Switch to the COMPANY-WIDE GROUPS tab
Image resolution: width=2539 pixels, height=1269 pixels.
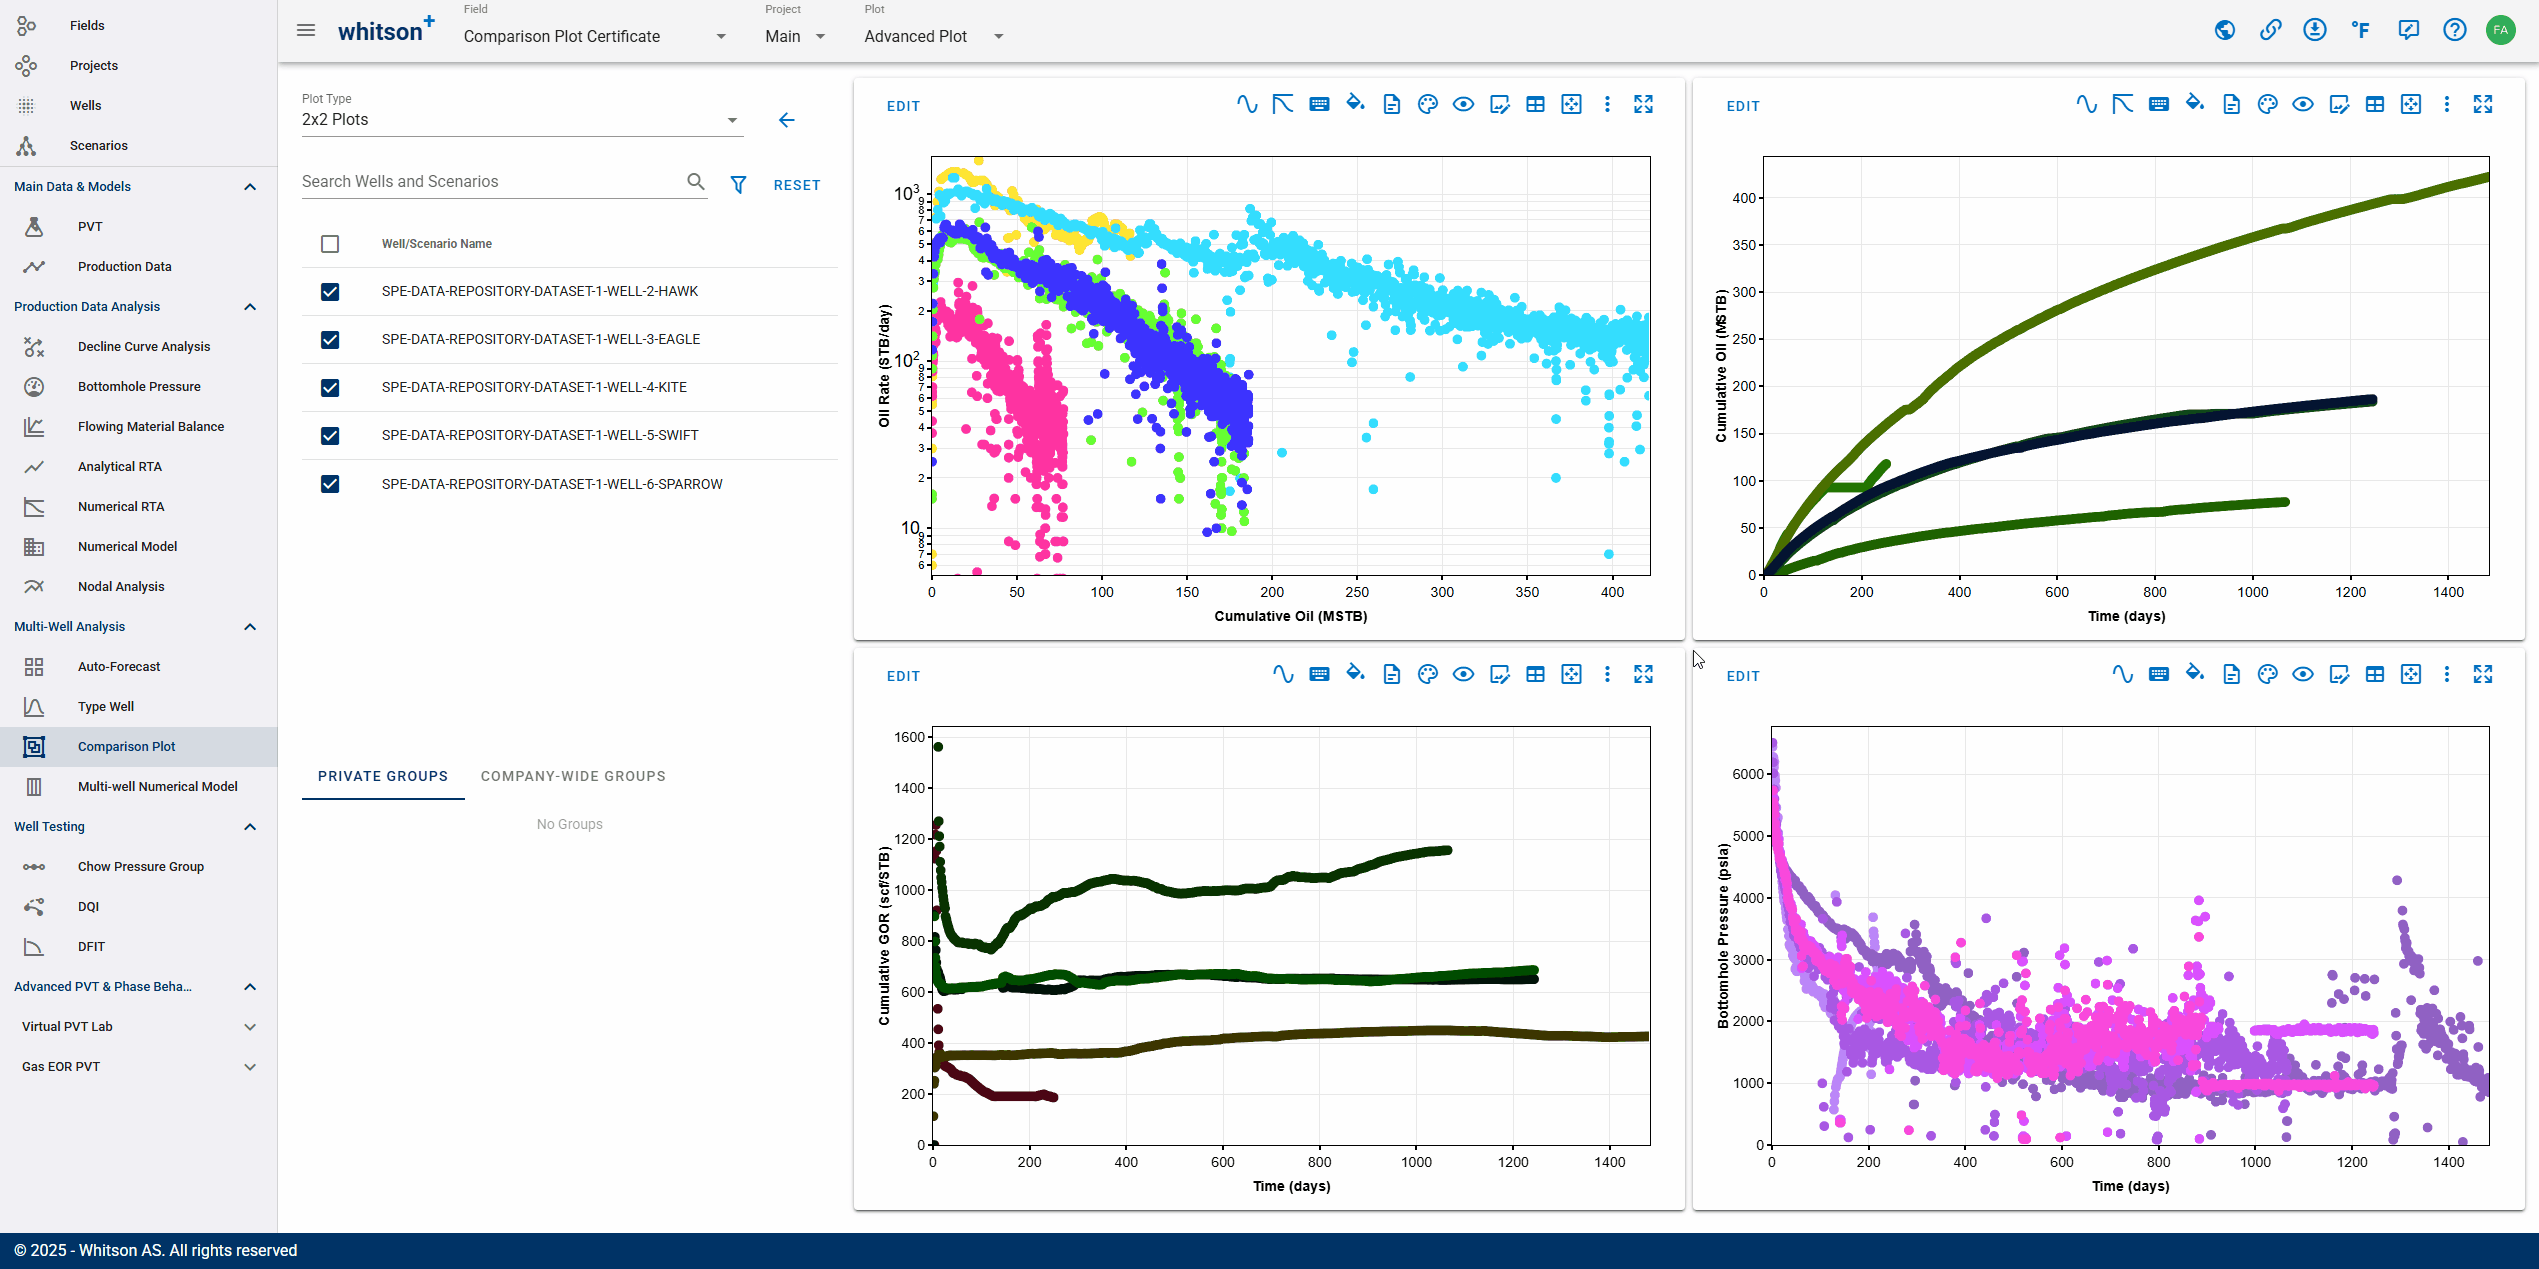(x=573, y=776)
